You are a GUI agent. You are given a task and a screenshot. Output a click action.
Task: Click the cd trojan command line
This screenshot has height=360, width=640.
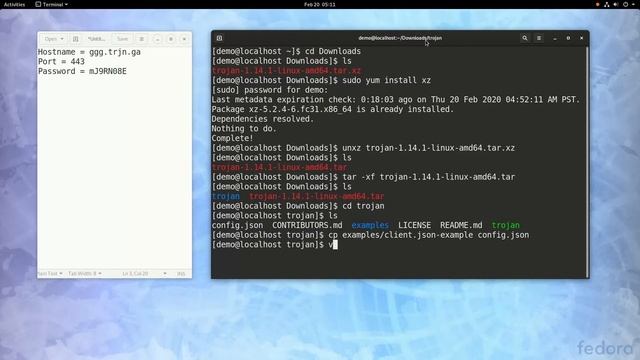point(298,206)
